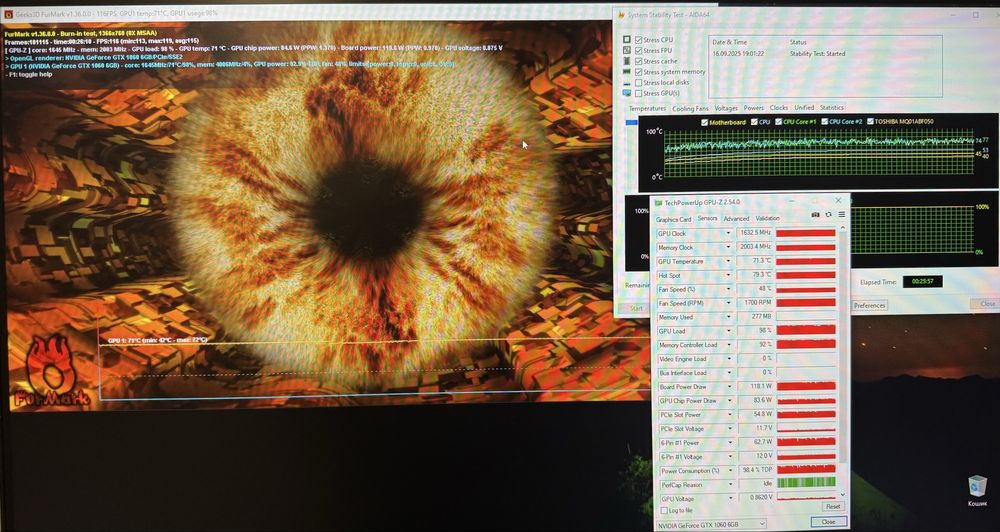Click the FurMark title bar icon
Image resolution: width=1000 pixels, height=532 pixels.
pyautogui.click(x=8, y=13)
